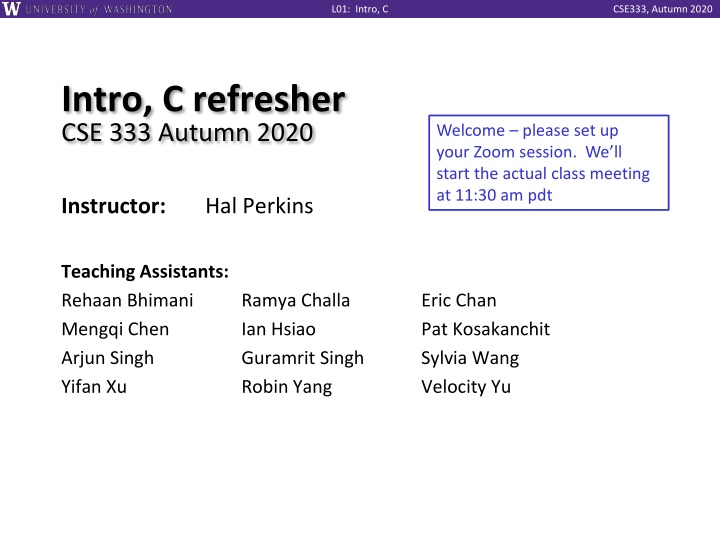Viewport: 720px width, 540px height.
Task: Select TA name 'Eric Chan'
Action: pos(459,300)
